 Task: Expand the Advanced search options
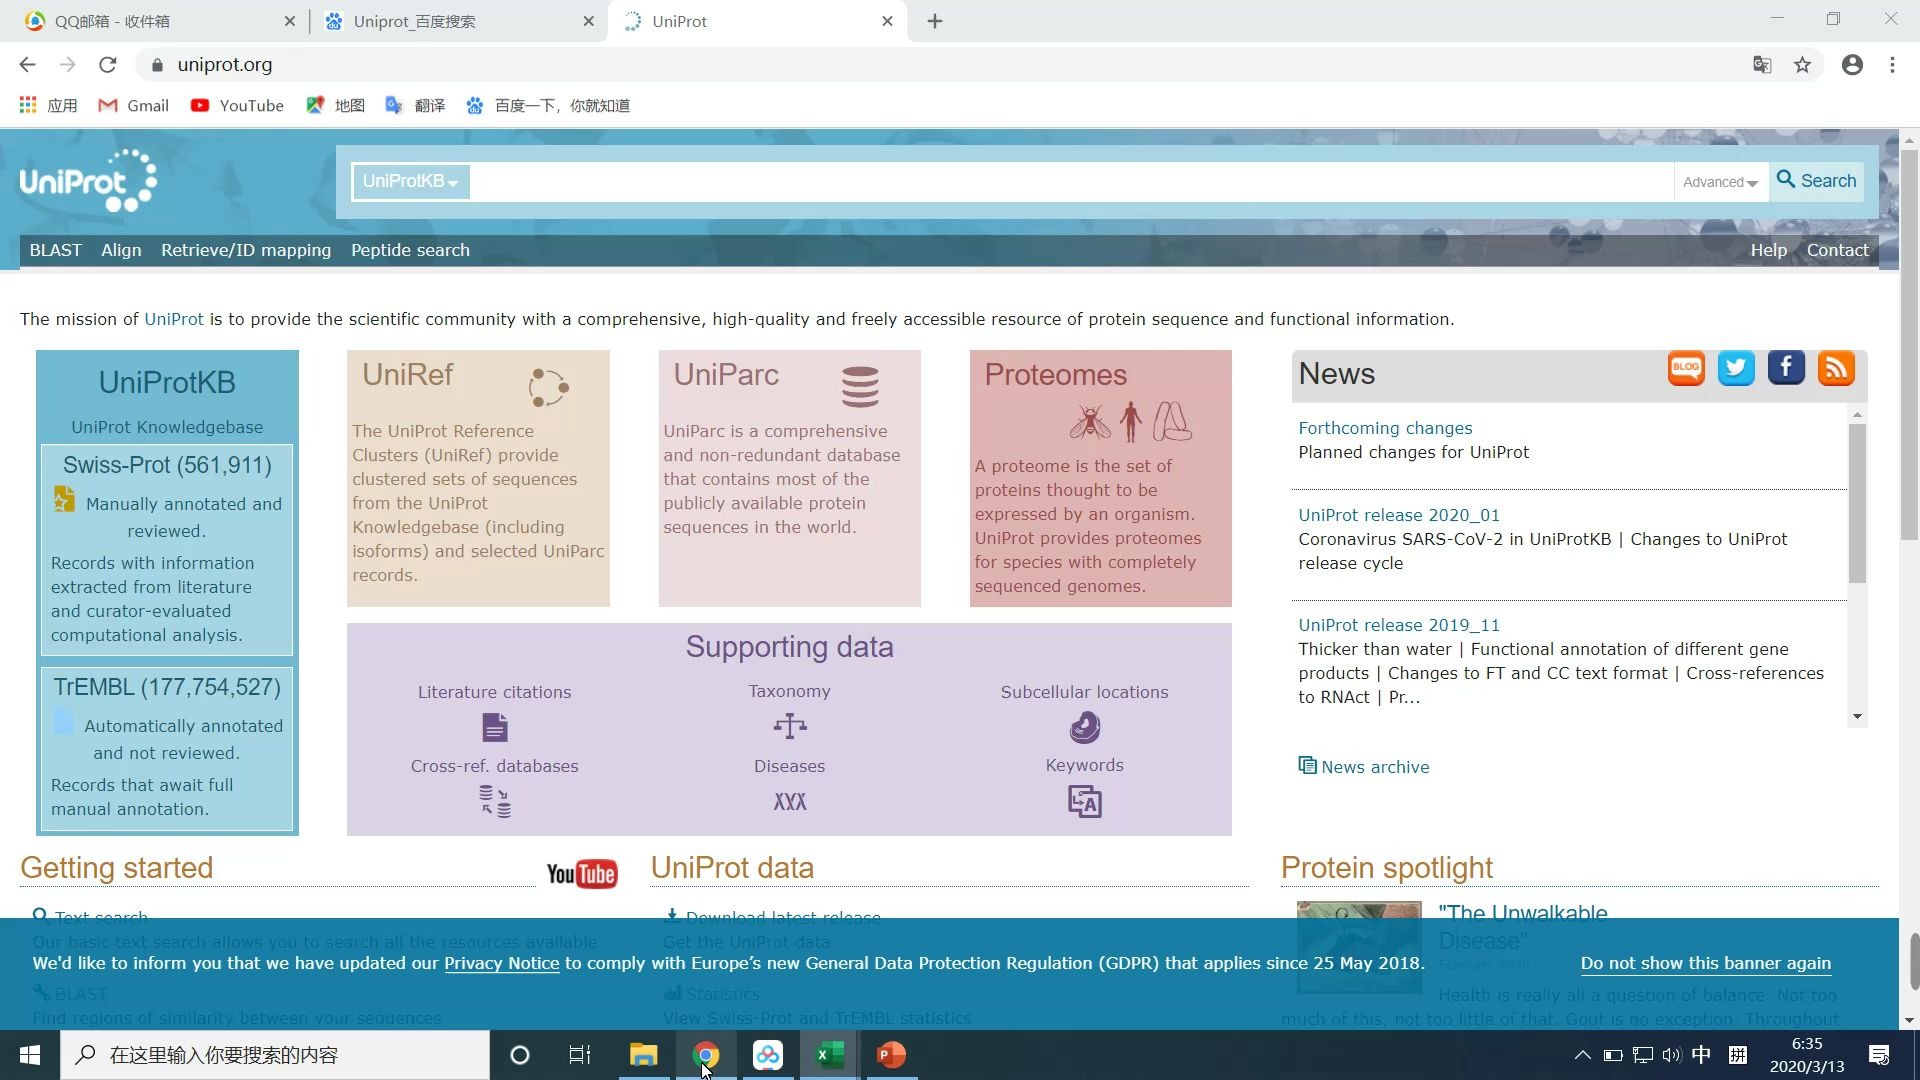click(1718, 182)
